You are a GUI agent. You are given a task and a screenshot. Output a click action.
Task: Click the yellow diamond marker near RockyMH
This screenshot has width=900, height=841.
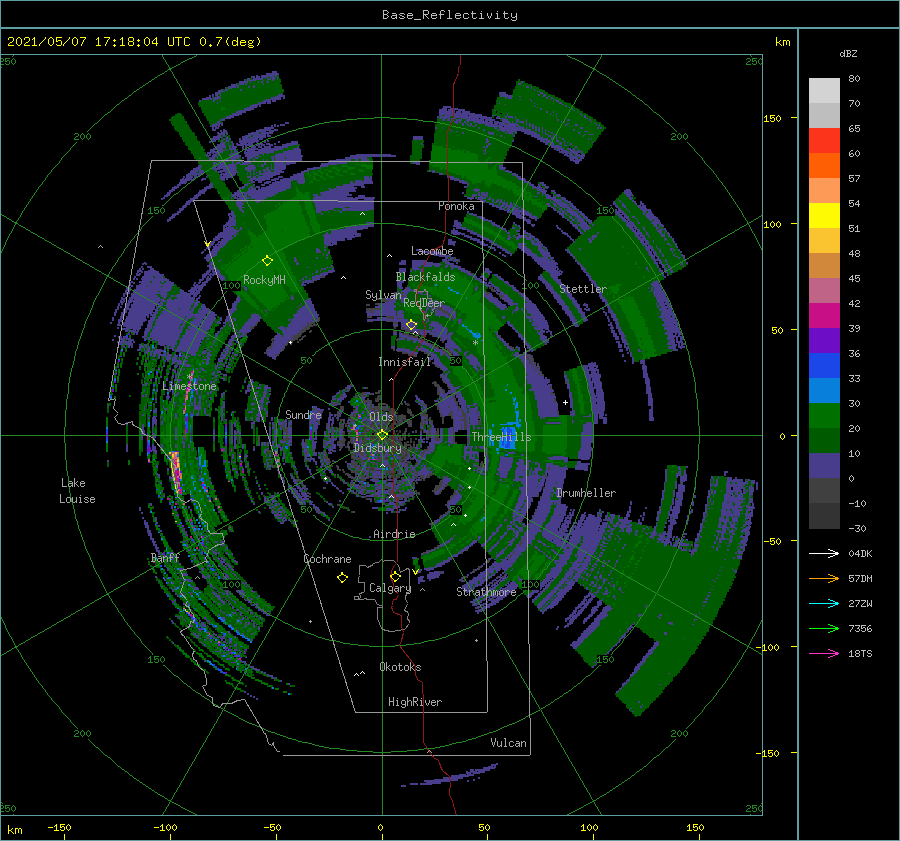[x=267, y=261]
